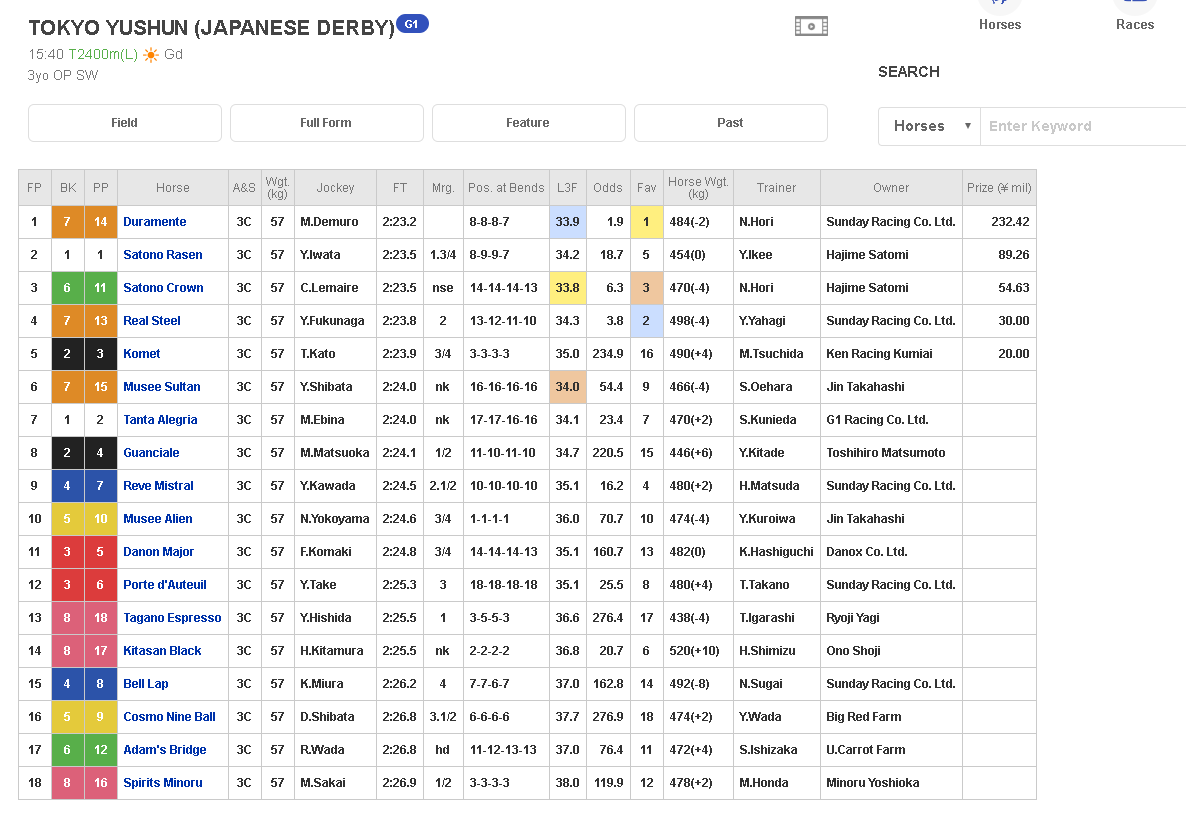
Task: Open Musee Sultan horse link
Action: (162, 386)
